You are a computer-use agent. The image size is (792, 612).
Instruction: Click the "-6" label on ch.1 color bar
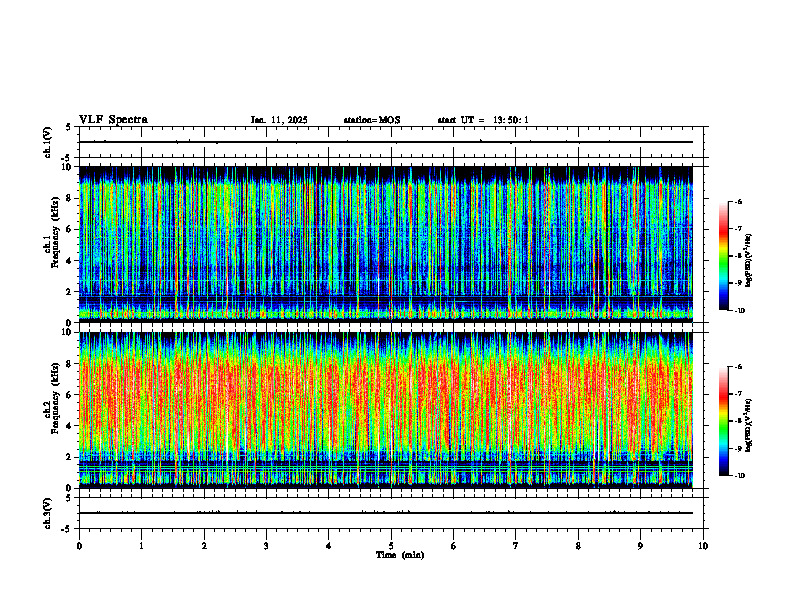(x=738, y=201)
